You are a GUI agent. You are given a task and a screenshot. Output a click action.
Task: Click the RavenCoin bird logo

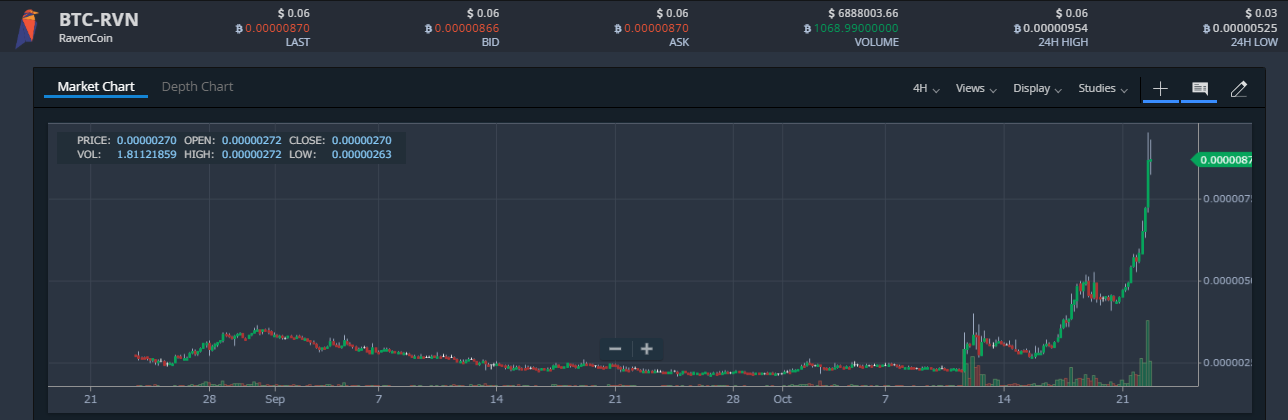(27, 27)
